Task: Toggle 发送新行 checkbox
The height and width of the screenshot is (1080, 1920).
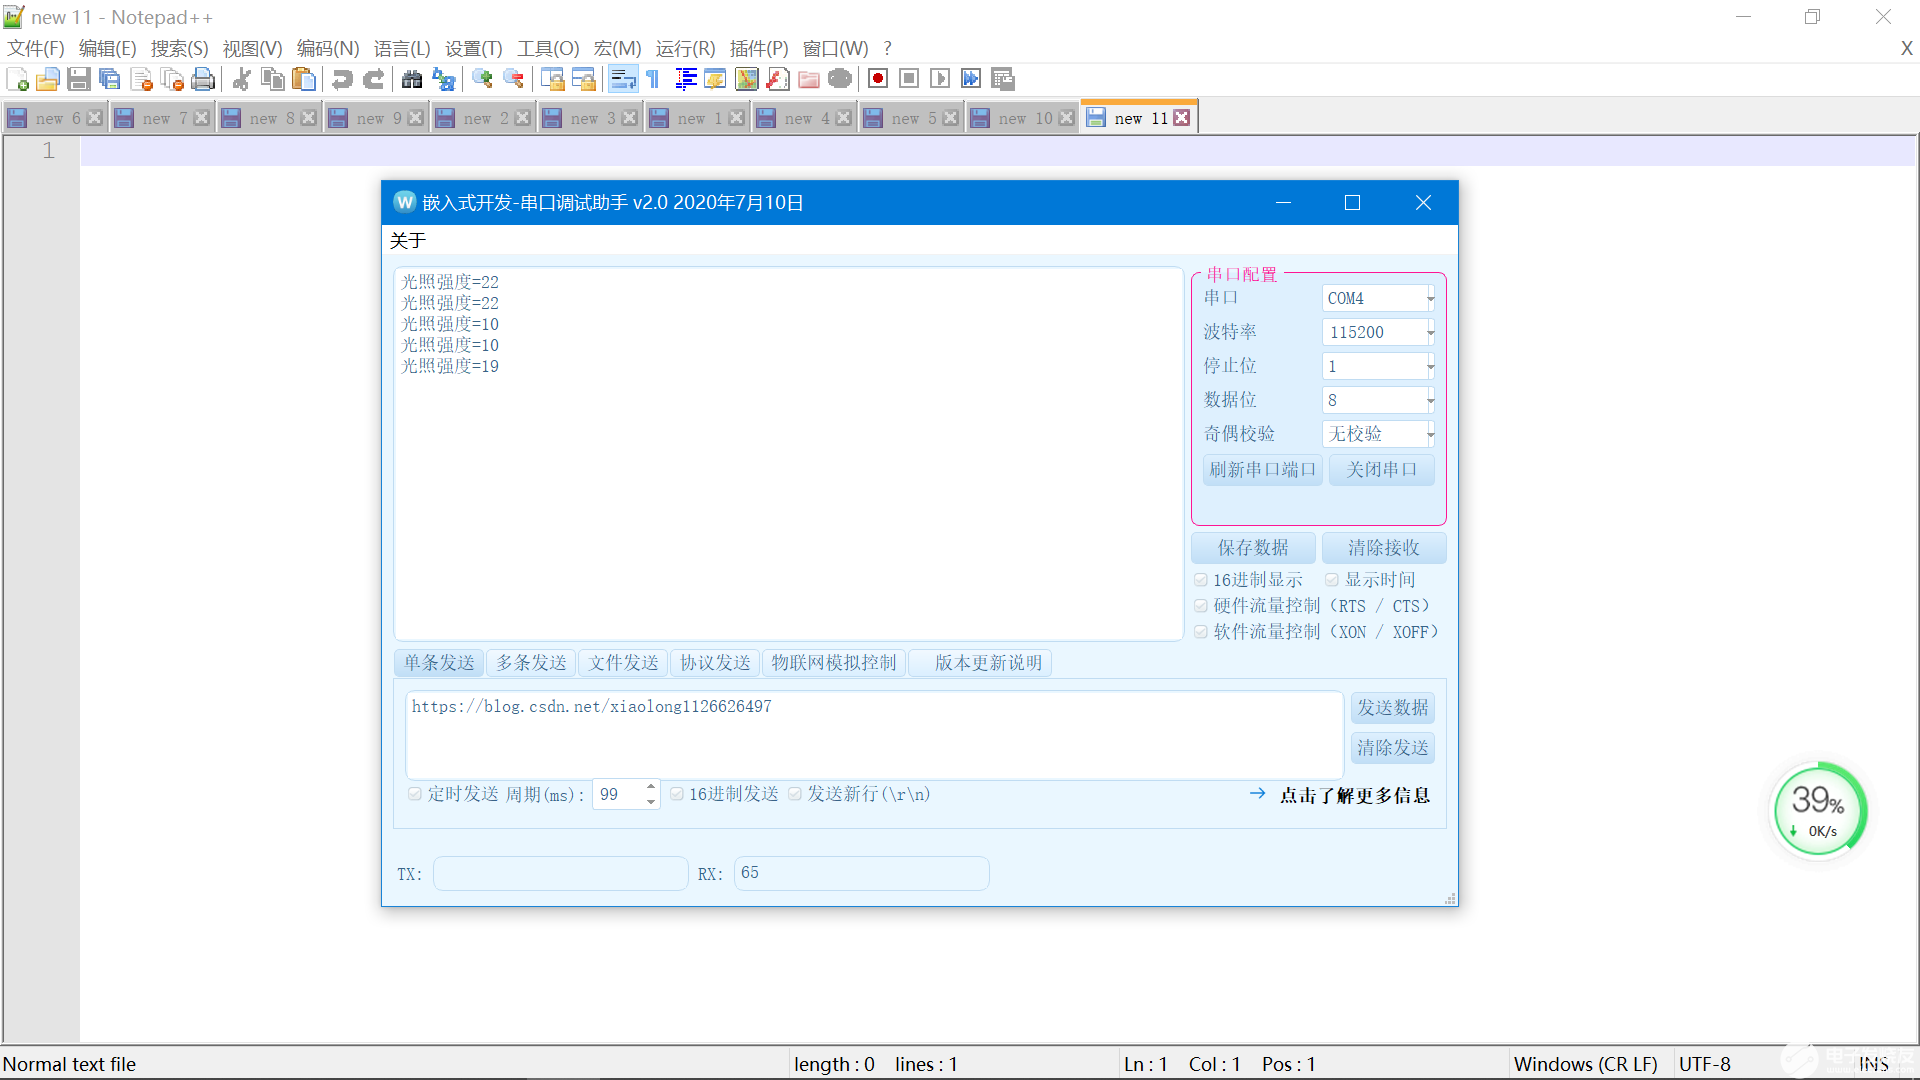Action: (x=793, y=794)
